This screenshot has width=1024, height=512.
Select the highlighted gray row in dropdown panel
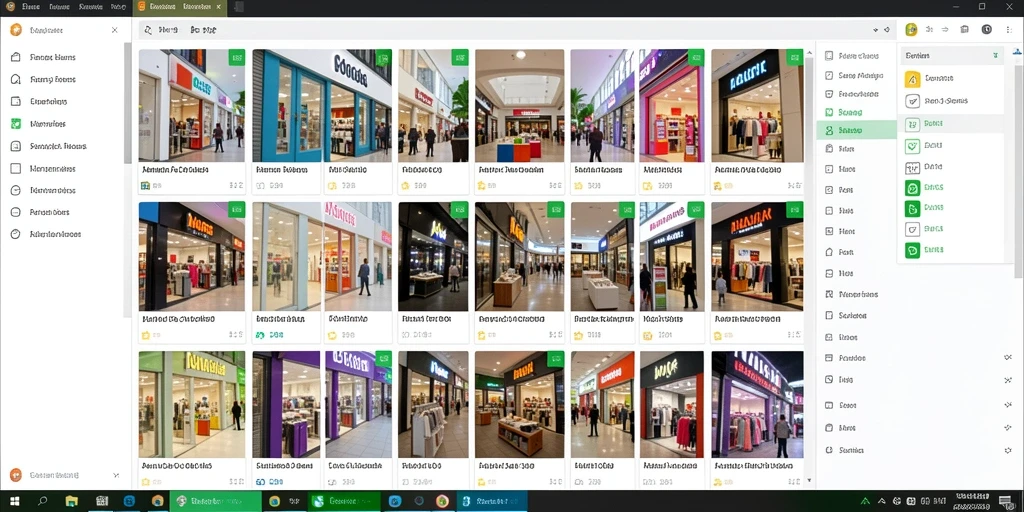950,123
